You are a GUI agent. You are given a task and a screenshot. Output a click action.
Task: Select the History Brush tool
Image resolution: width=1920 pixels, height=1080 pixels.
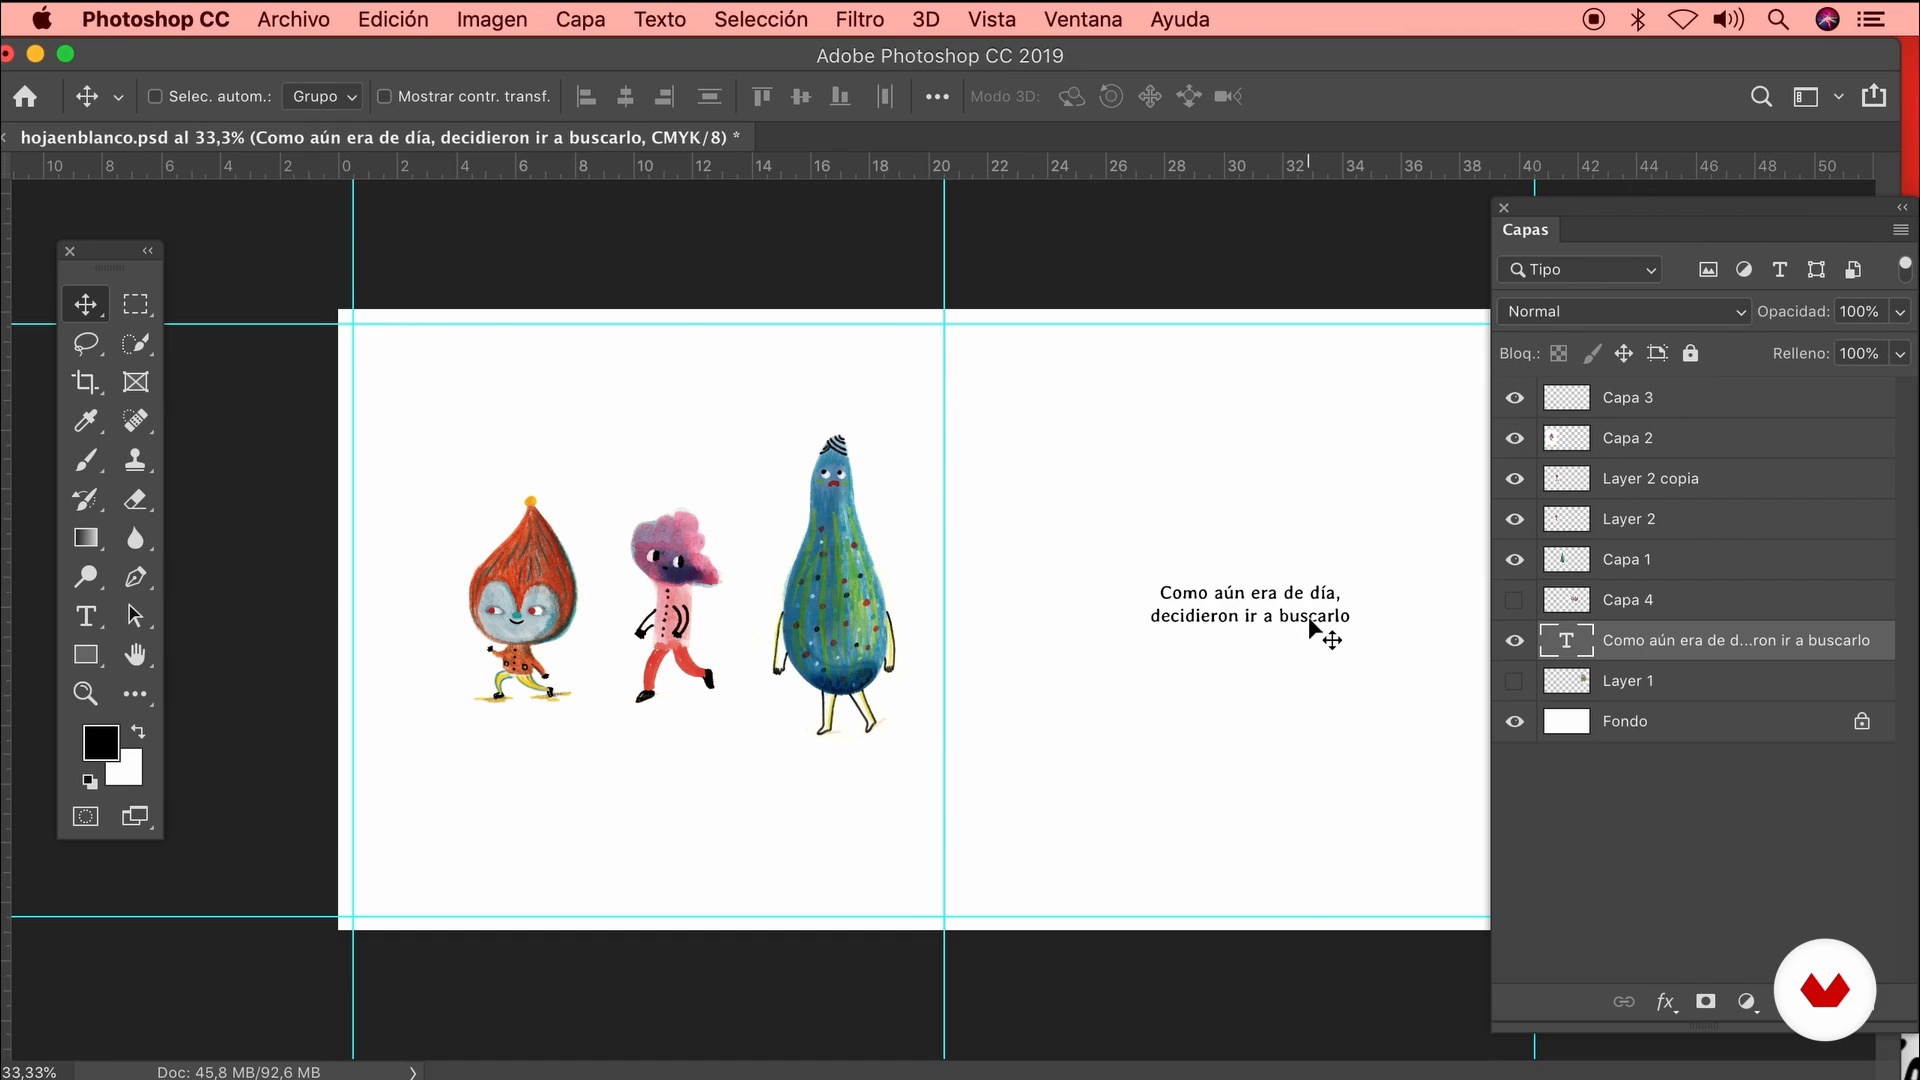tap(86, 499)
